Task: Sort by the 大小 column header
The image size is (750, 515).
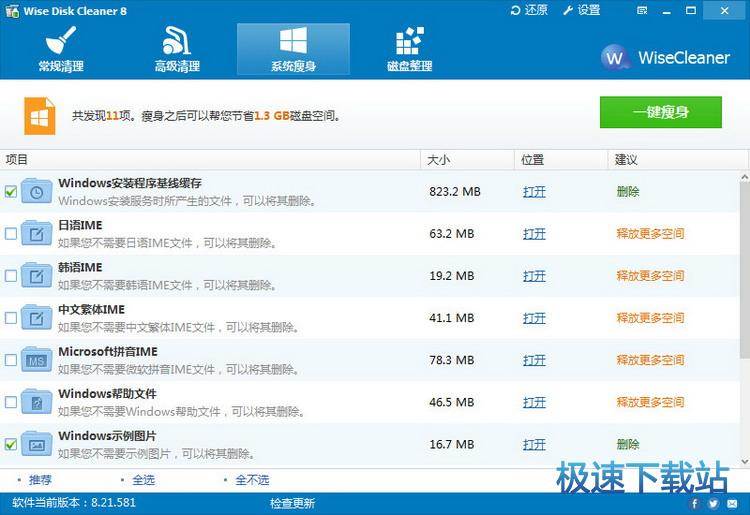Action: [x=467, y=160]
